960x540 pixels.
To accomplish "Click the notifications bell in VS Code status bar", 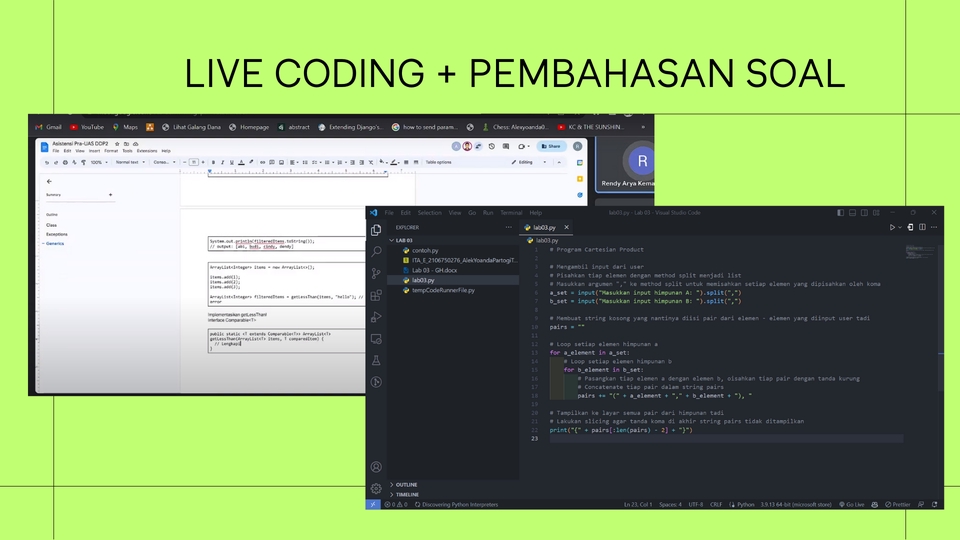I will (x=934, y=504).
